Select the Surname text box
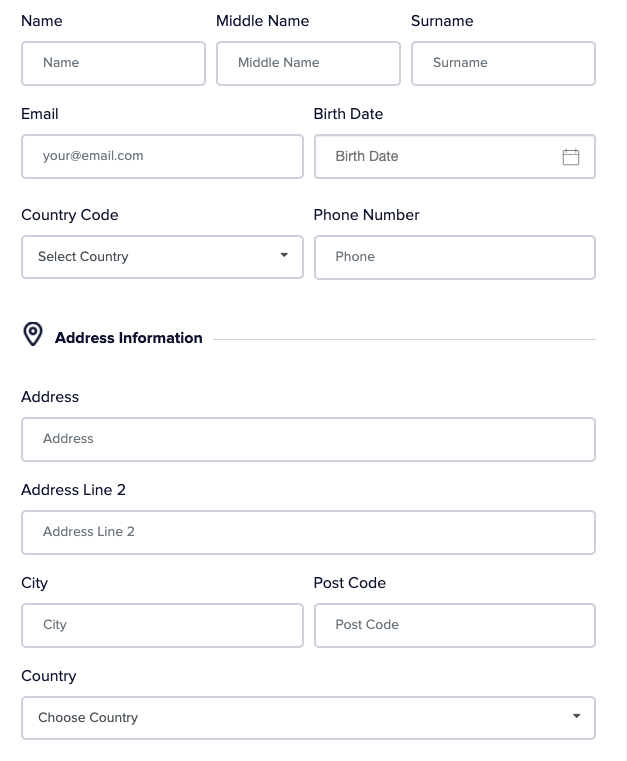 [x=504, y=64]
